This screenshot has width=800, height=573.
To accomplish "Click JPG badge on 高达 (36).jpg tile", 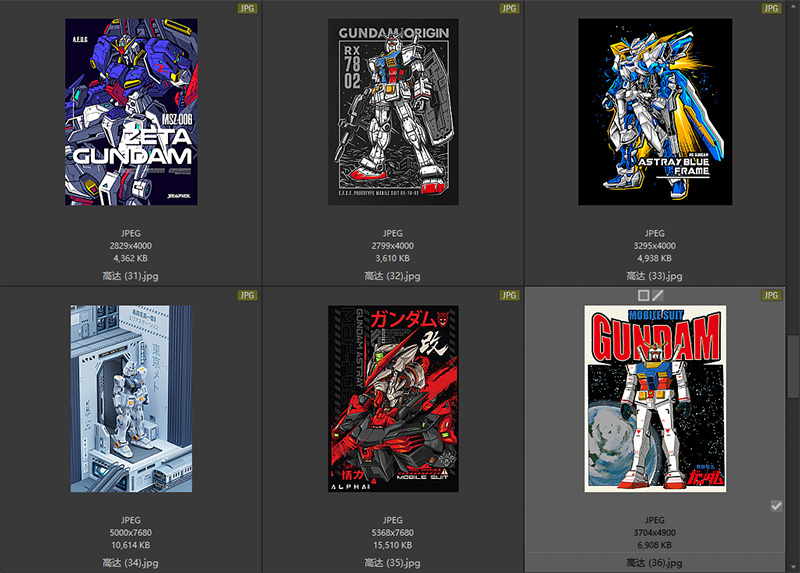I will (x=771, y=295).
